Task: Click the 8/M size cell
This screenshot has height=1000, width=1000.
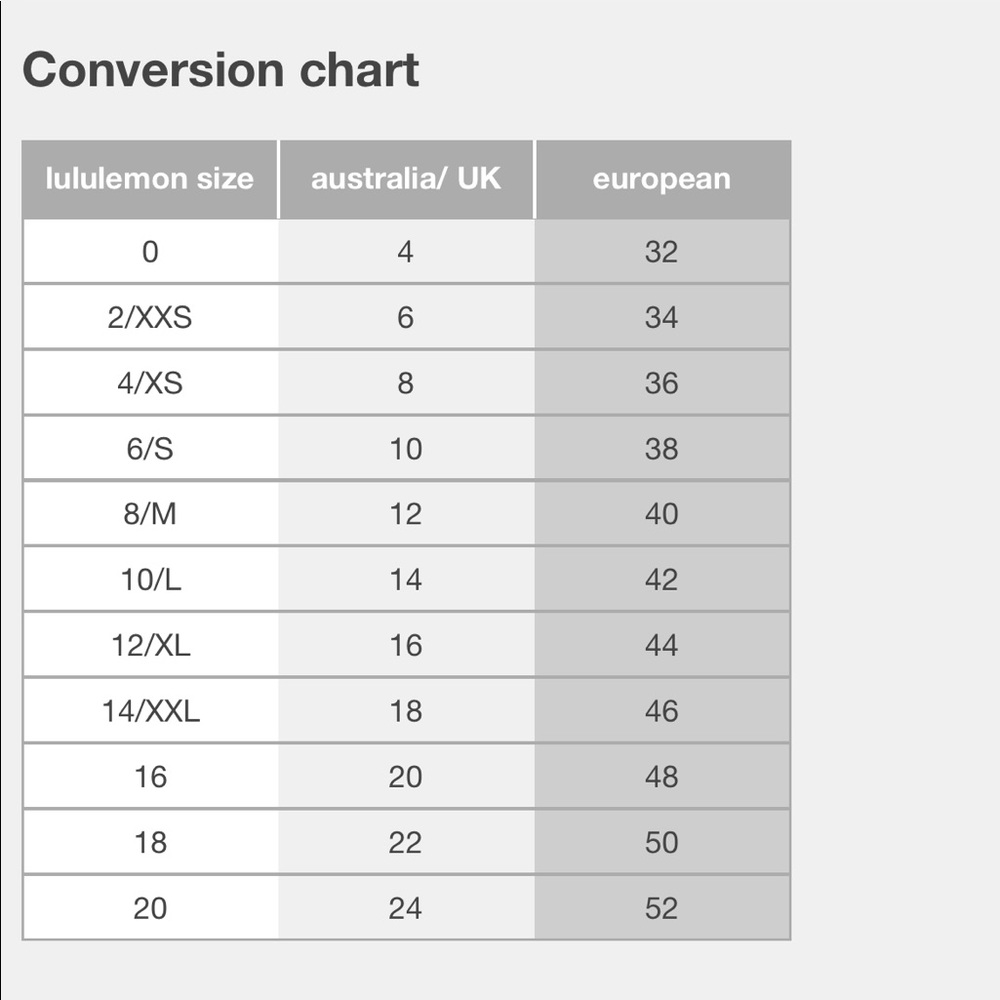Action: (x=150, y=514)
